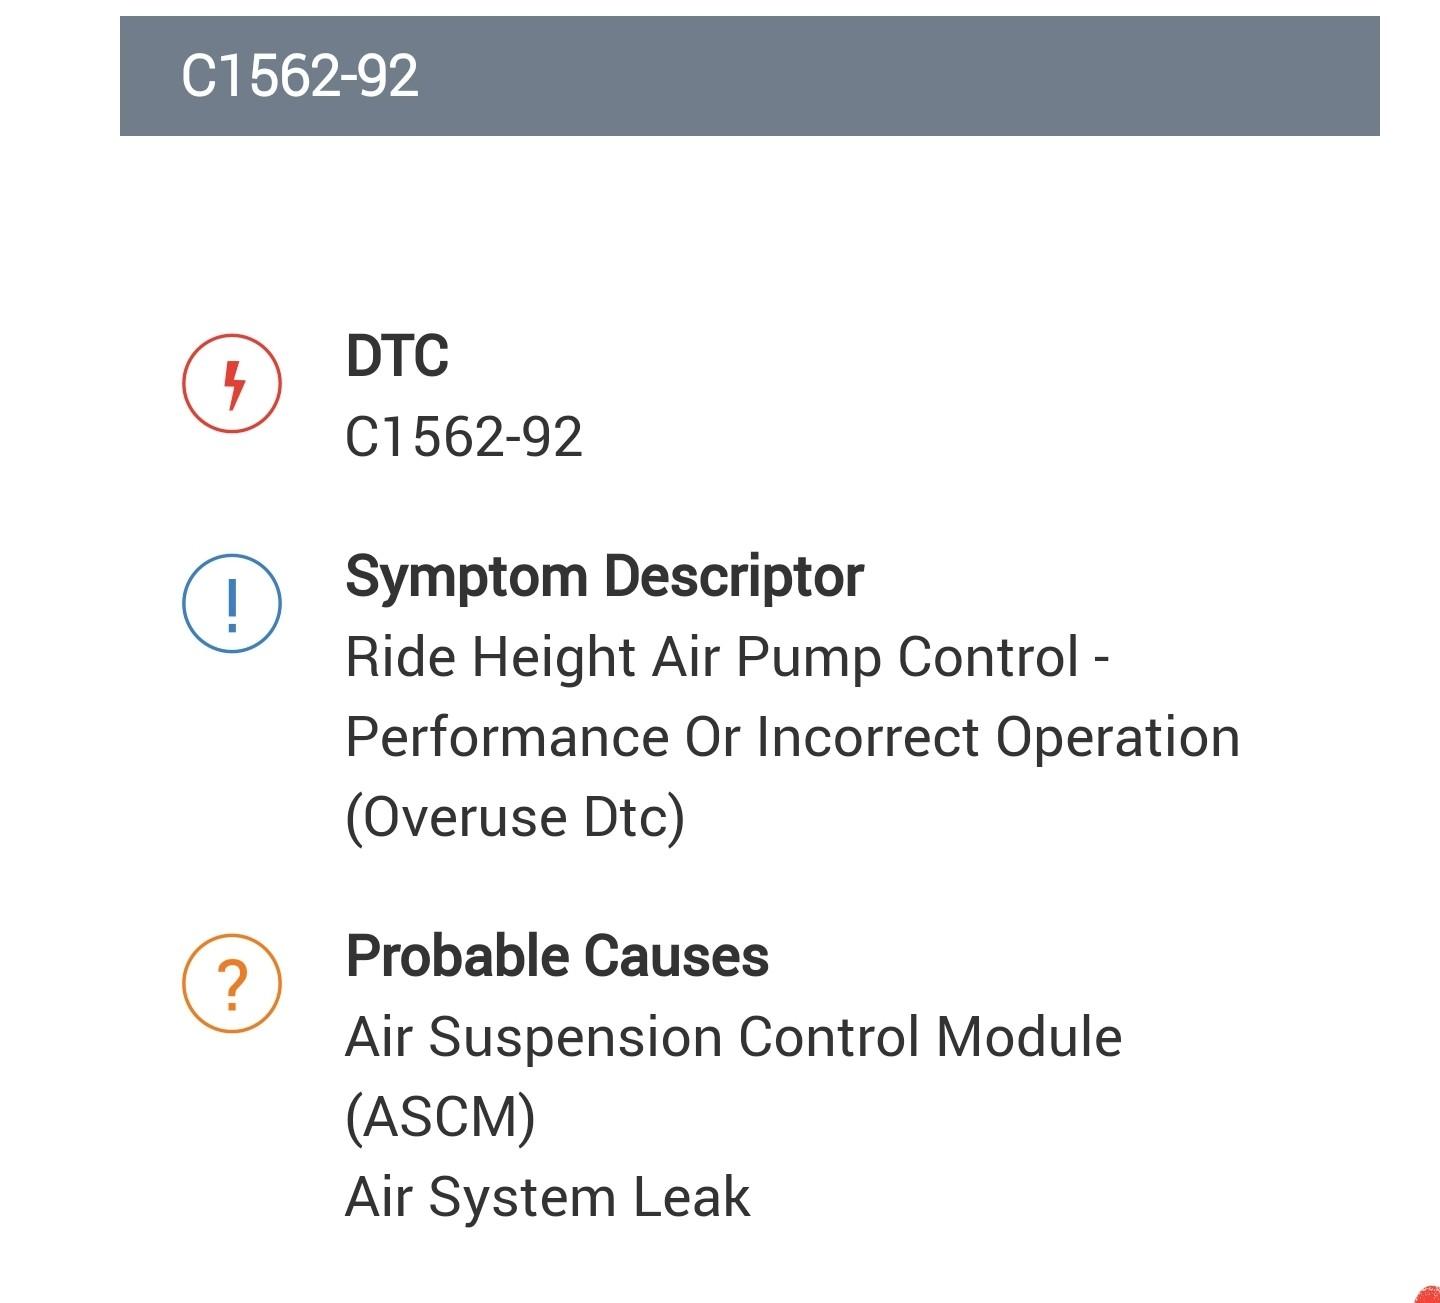Select the bold DTC heading
The width and height of the screenshot is (1440, 1303).
pyautogui.click(x=397, y=356)
